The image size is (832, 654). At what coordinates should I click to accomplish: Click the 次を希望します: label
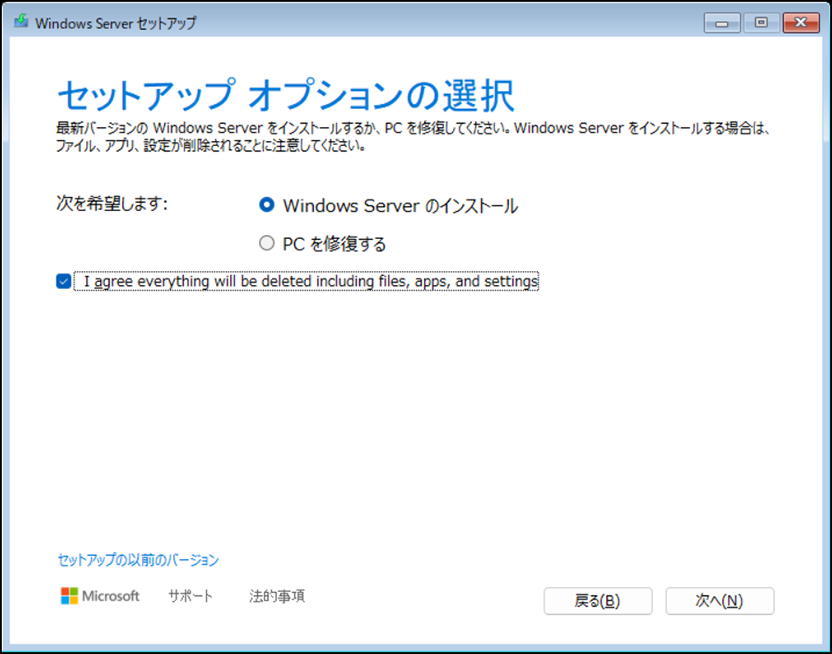point(112,203)
